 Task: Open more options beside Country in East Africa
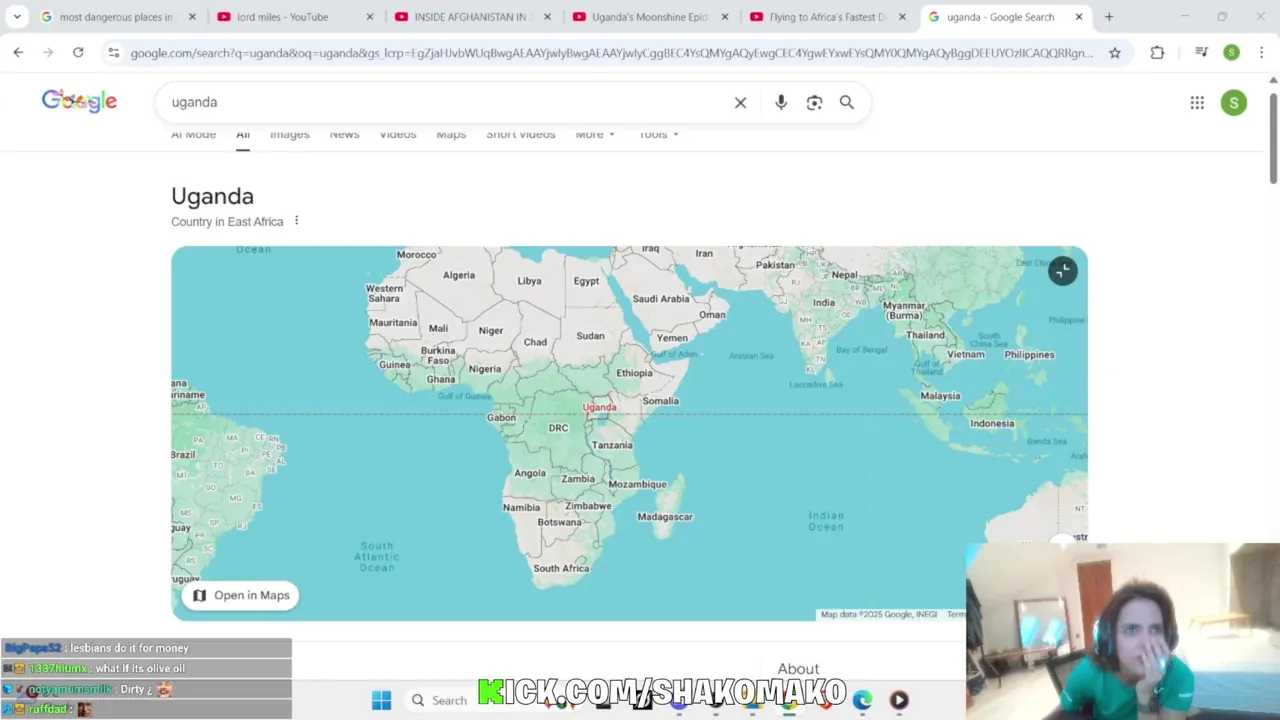[x=296, y=221]
